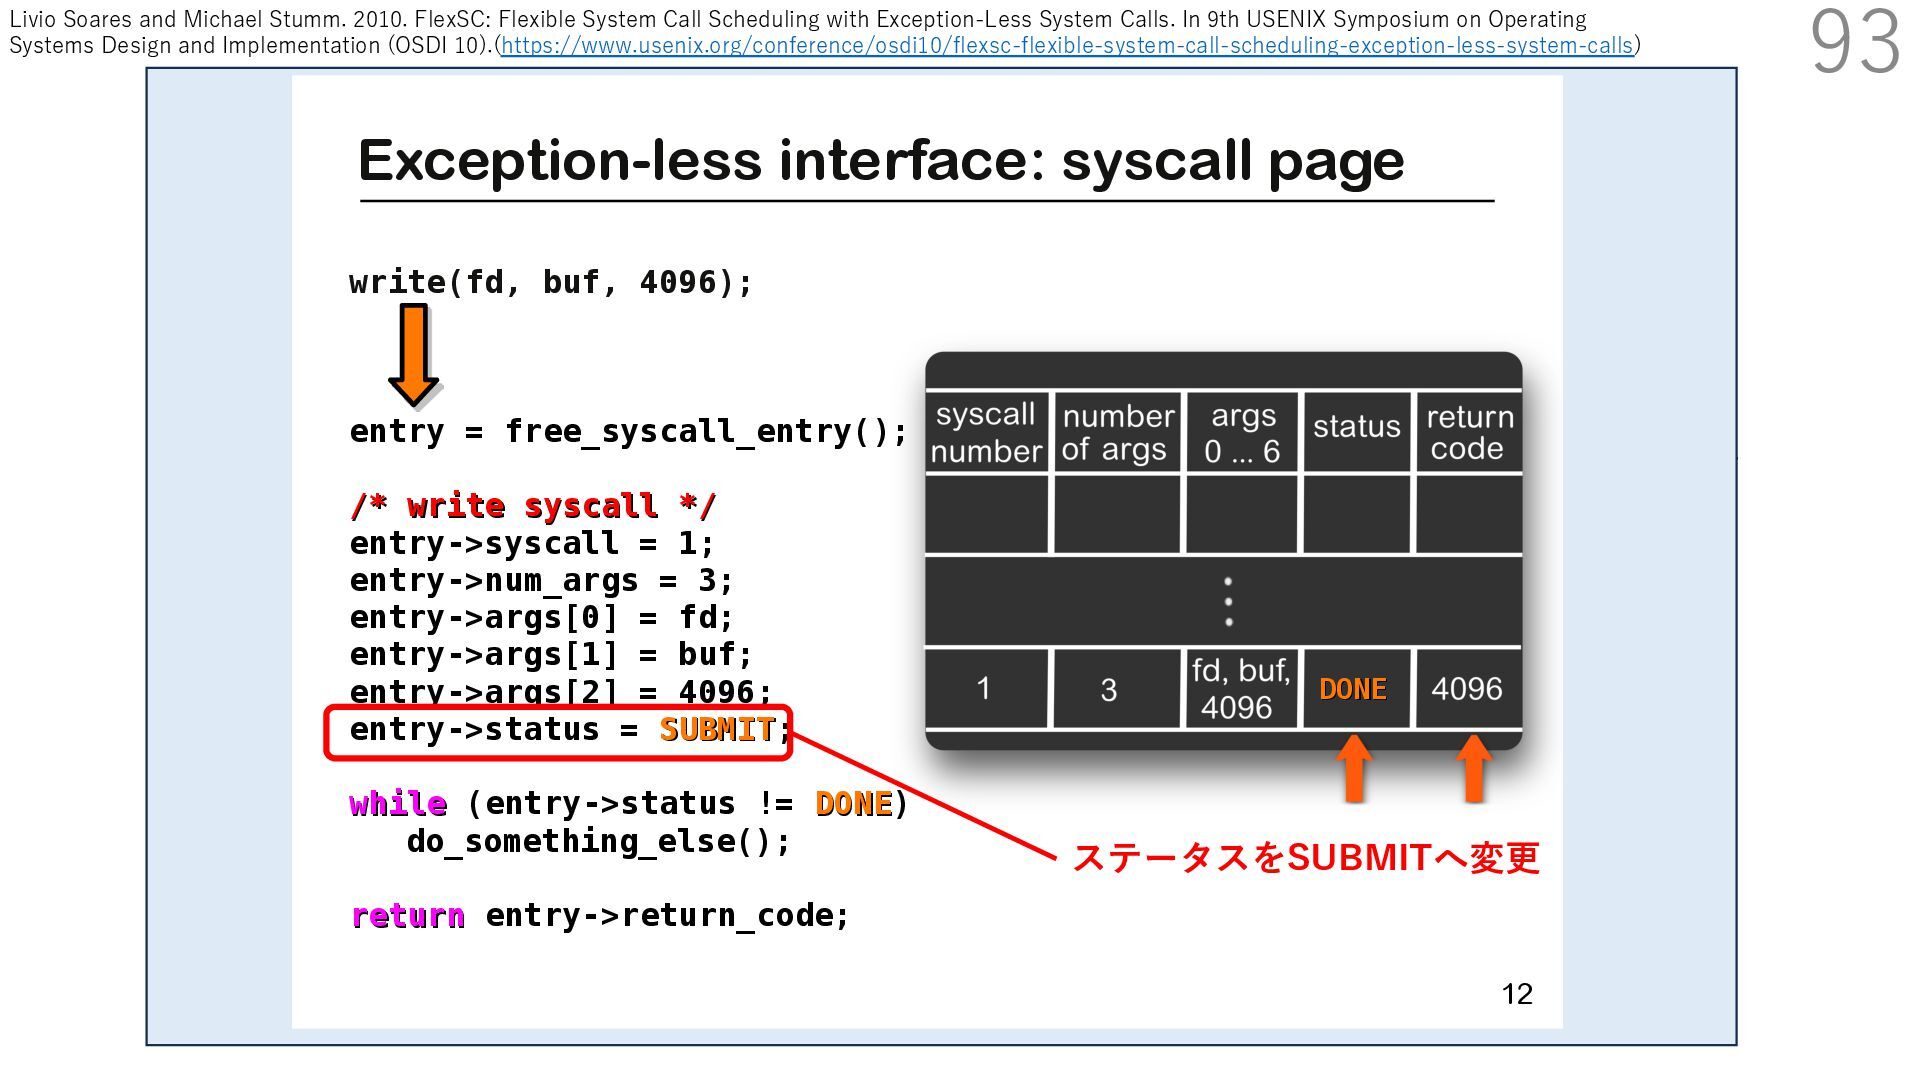1920x1080 pixels.
Task: Click the 'status' column header
Action: 1356,427
